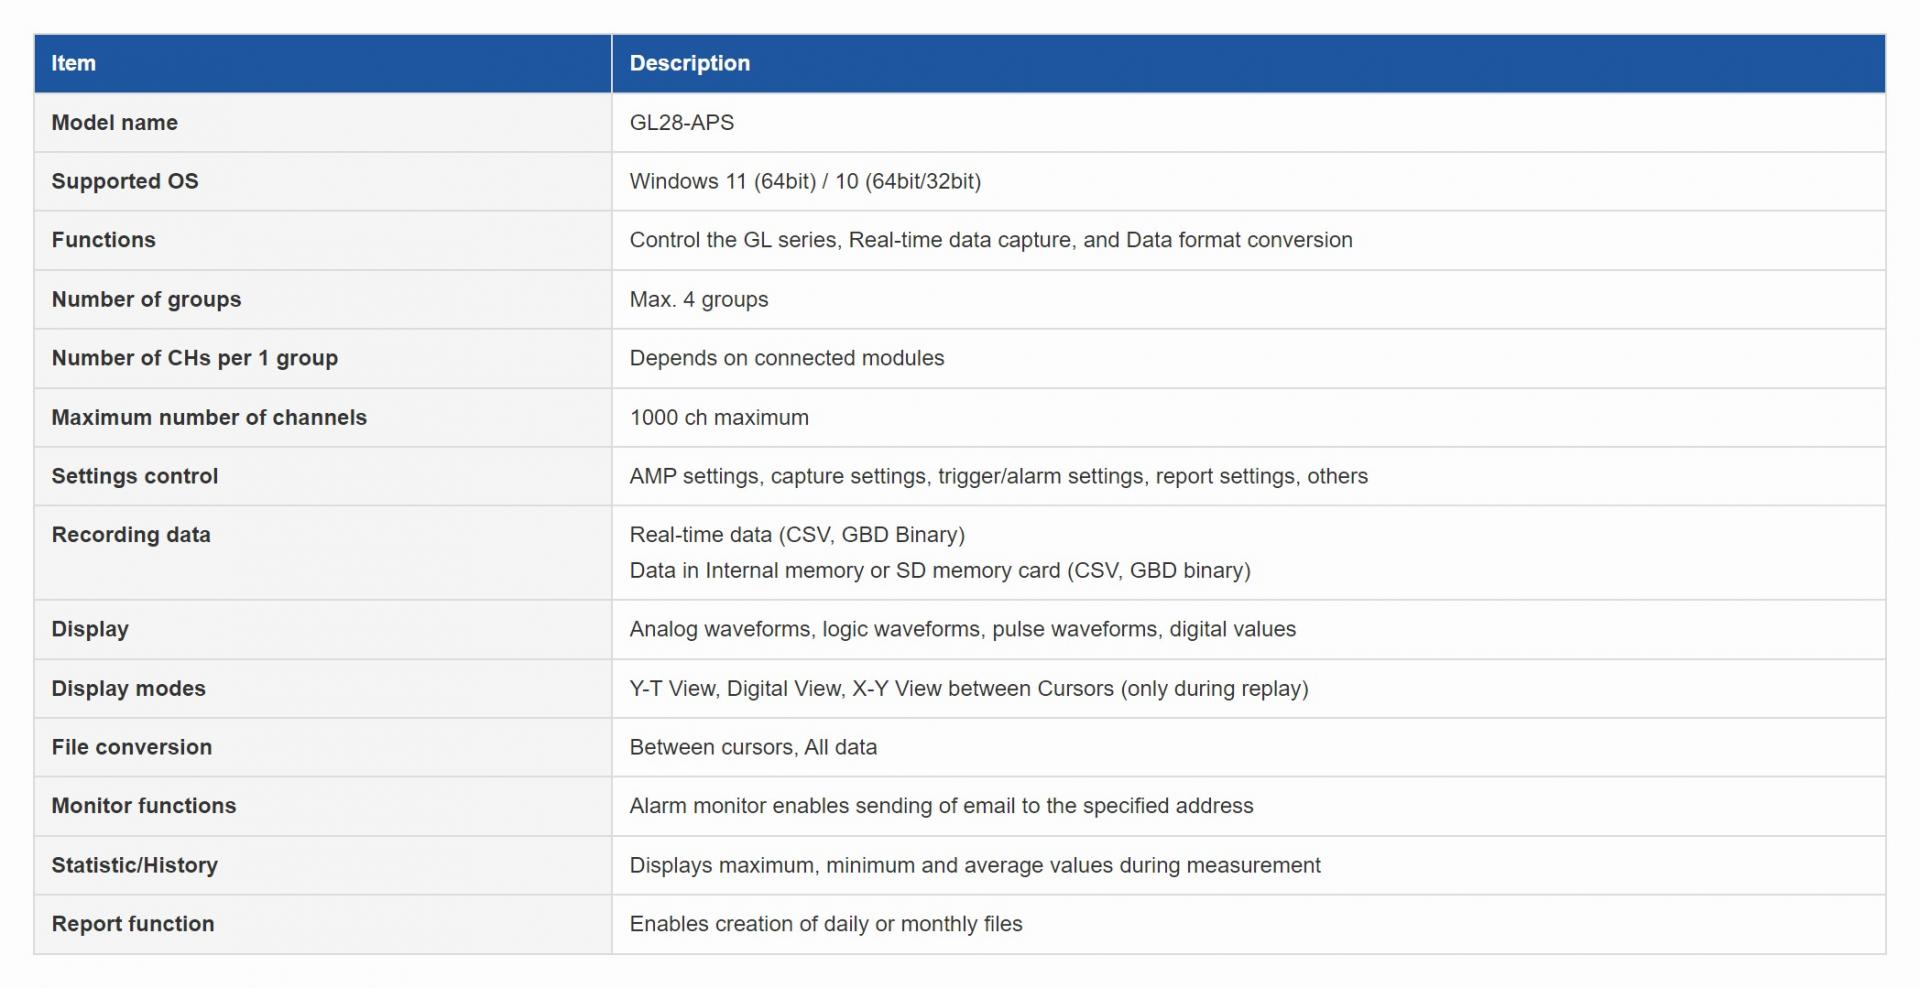Image resolution: width=1920 pixels, height=988 pixels.
Task: Select "Enables creation of daily or monthly files"
Action: click(x=825, y=924)
